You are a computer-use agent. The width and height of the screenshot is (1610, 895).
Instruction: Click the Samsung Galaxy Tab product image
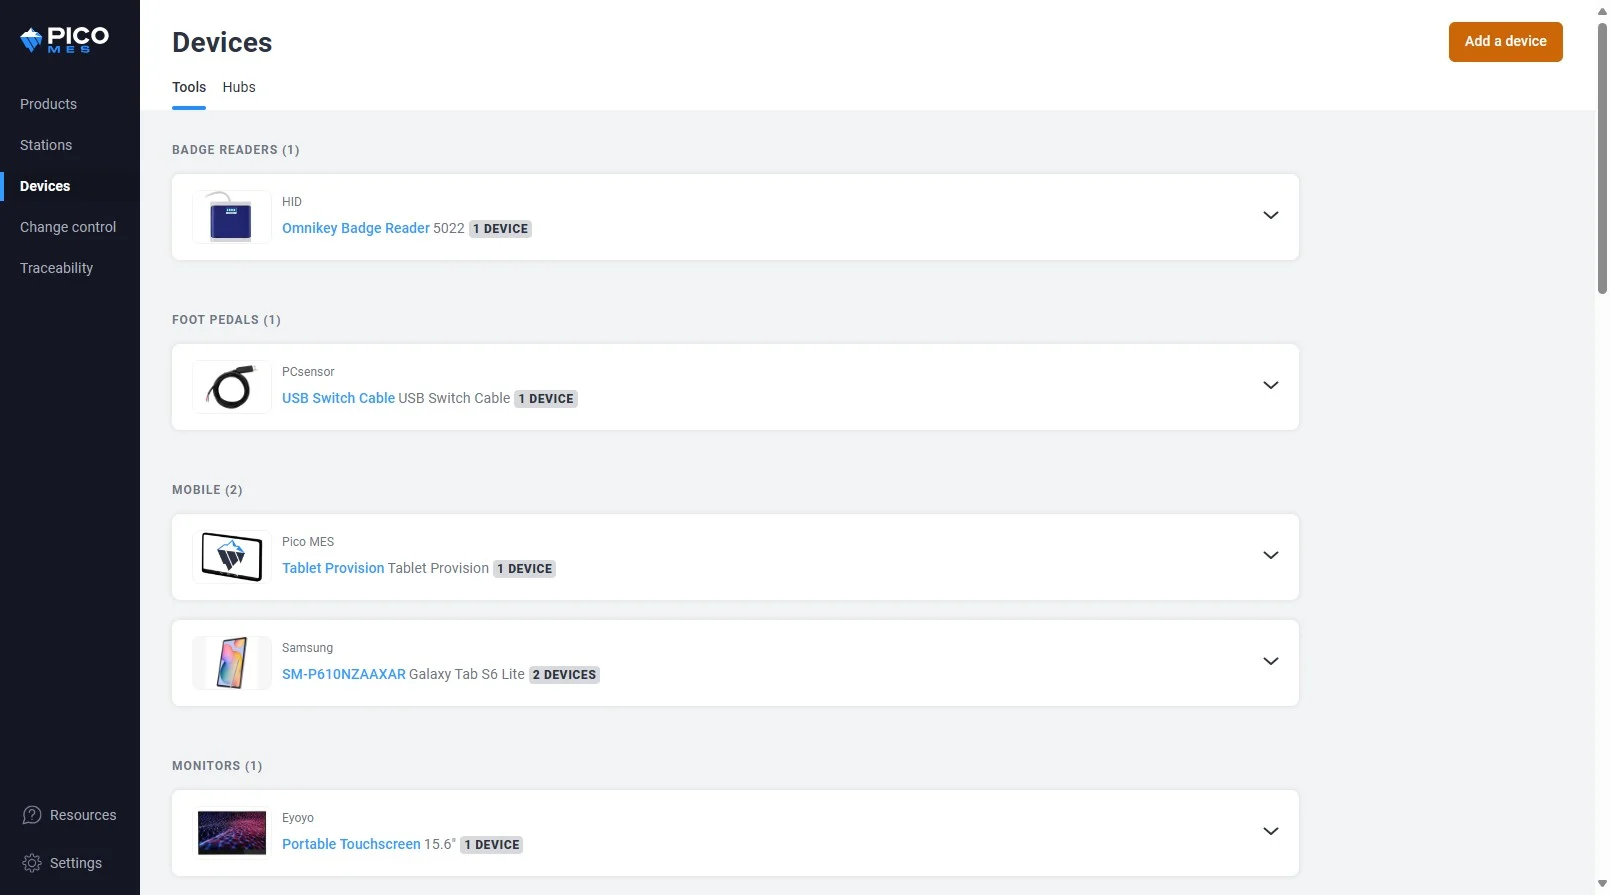point(232,663)
